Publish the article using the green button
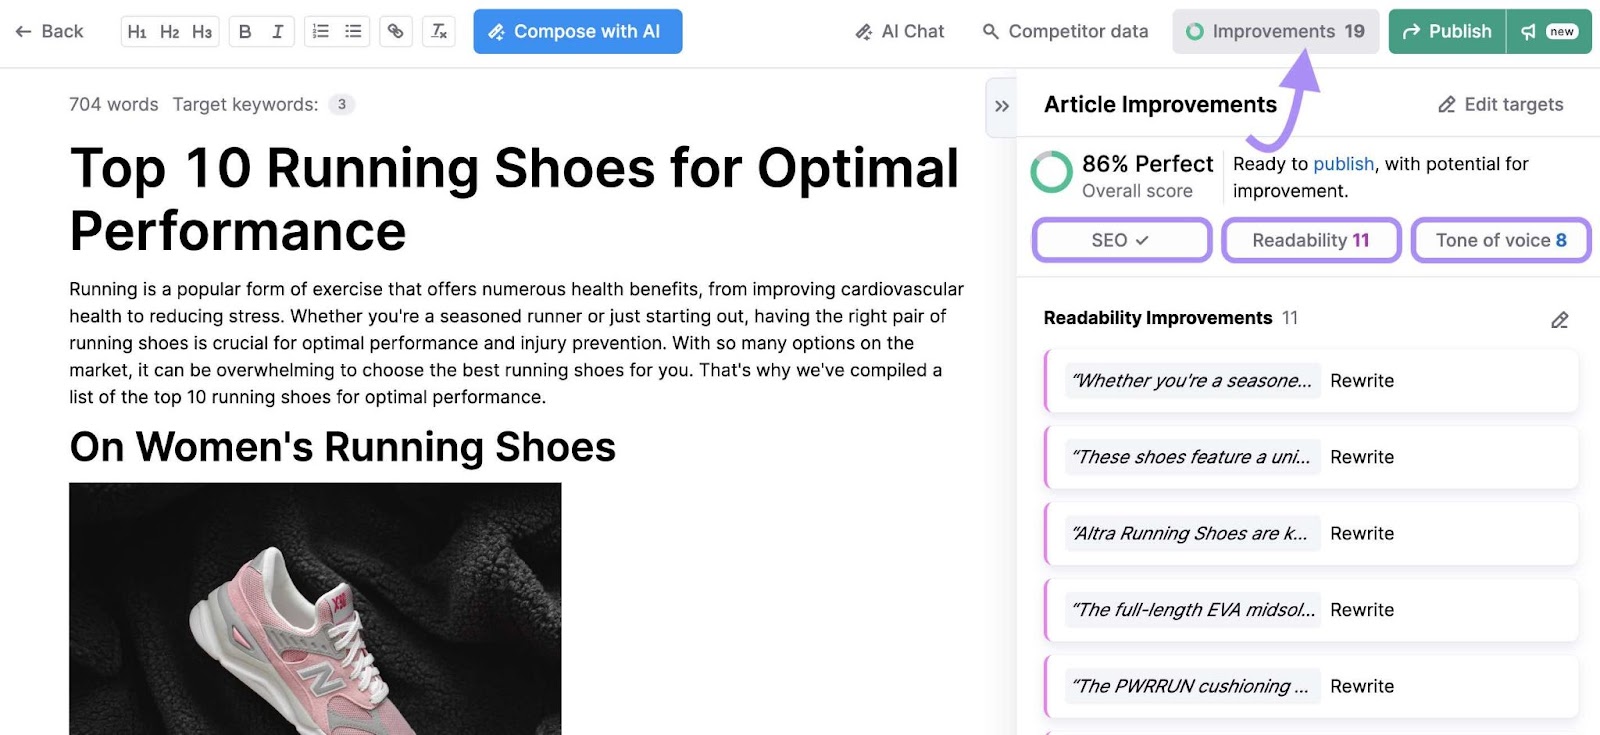Screen dimensions: 1600x735 [1445, 31]
